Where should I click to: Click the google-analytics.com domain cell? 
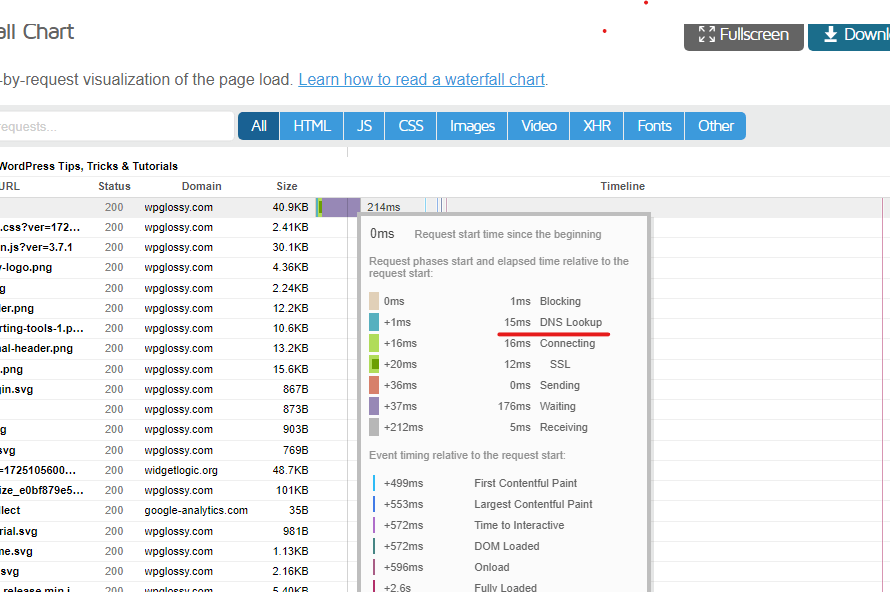tap(196, 510)
